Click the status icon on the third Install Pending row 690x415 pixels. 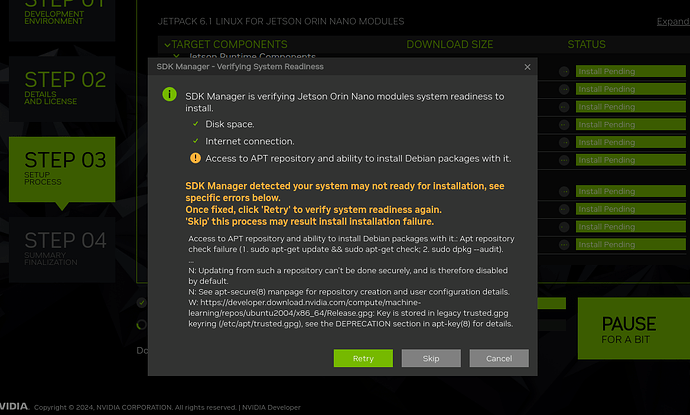(x=564, y=107)
